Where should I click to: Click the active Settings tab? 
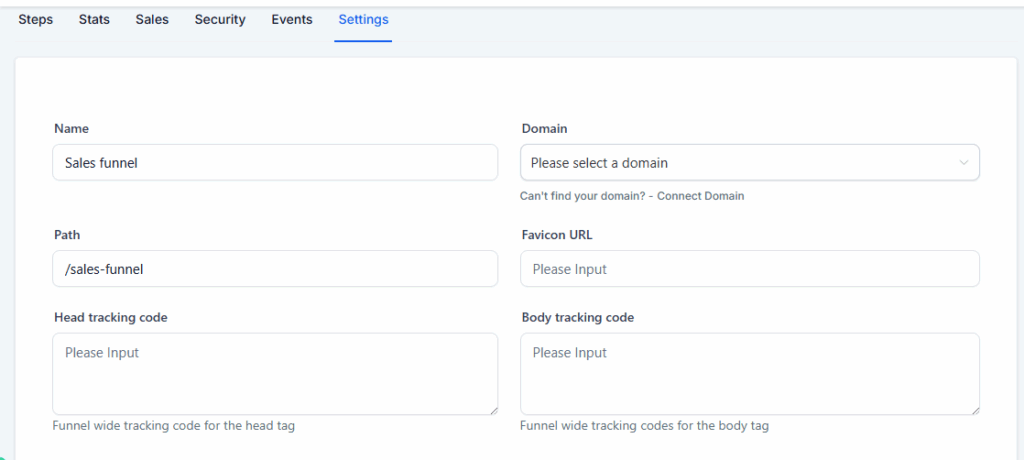363,20
